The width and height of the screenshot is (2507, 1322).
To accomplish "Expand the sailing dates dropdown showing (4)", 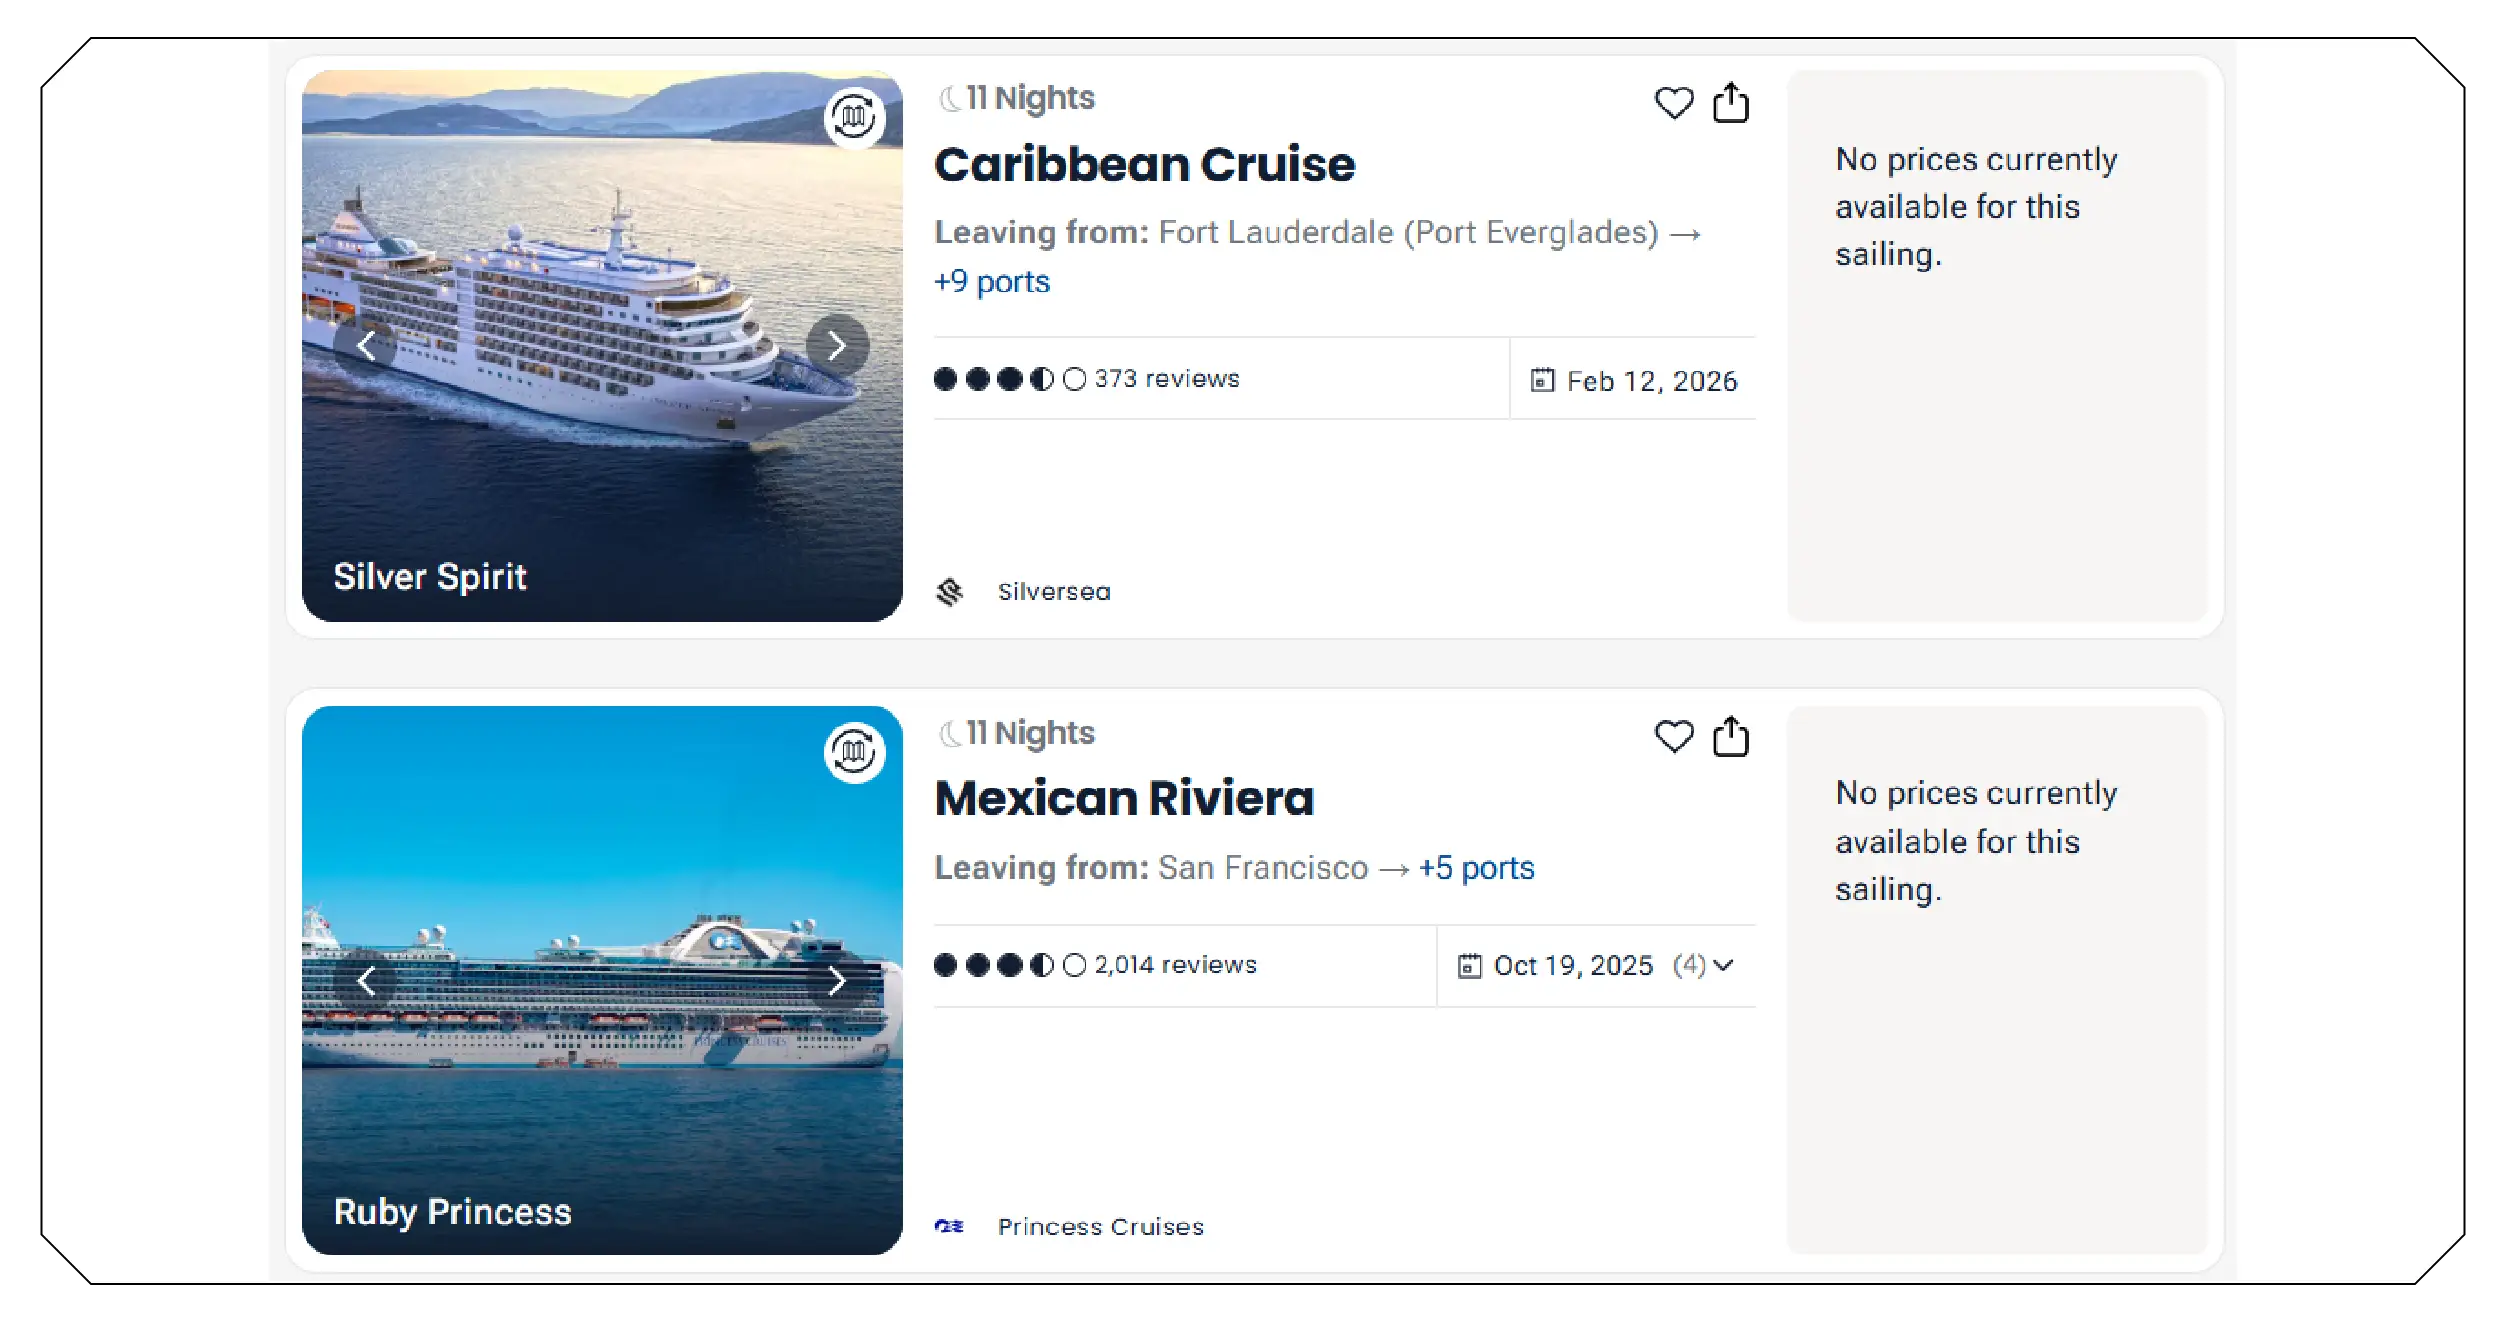I will click(1722, 965).
